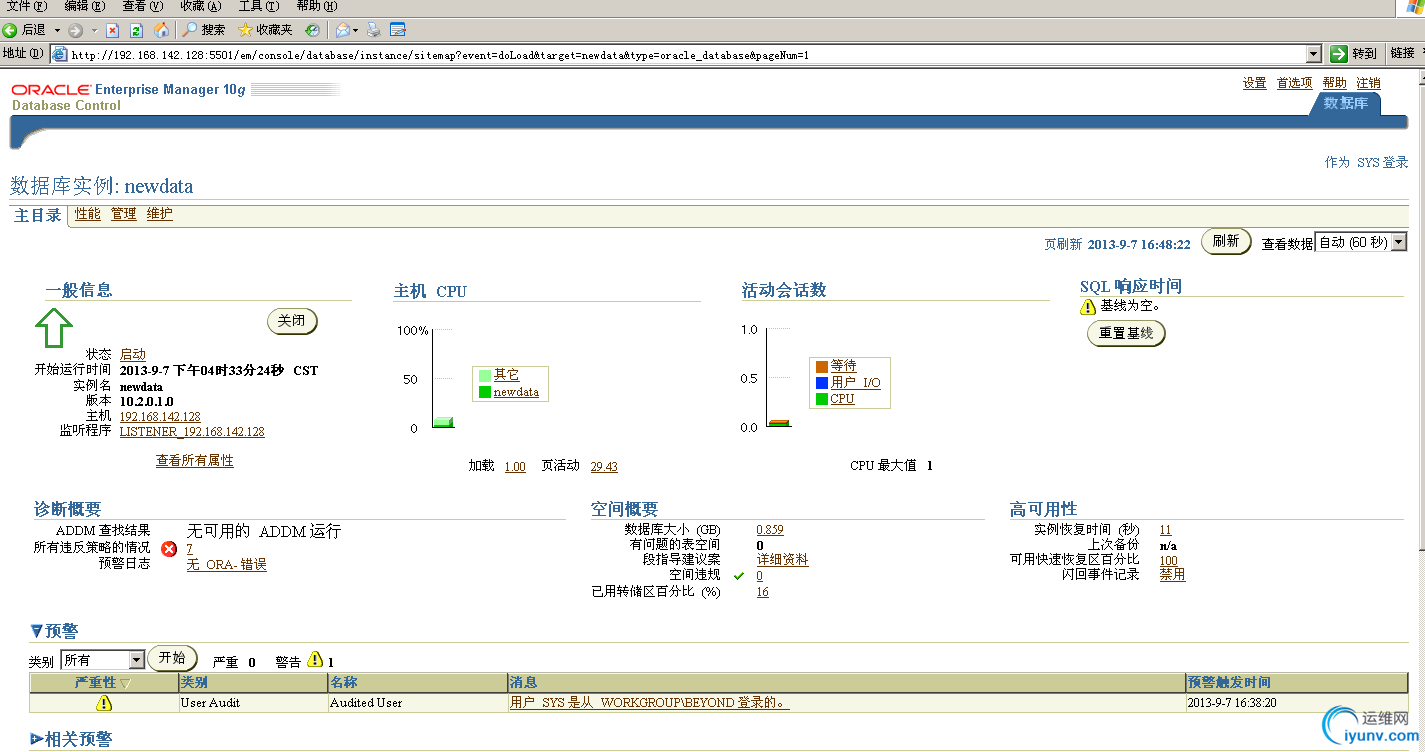Open the 详细资料 segment advisor link
Screen dimensions: 1425x752
[x=783, y=560]
